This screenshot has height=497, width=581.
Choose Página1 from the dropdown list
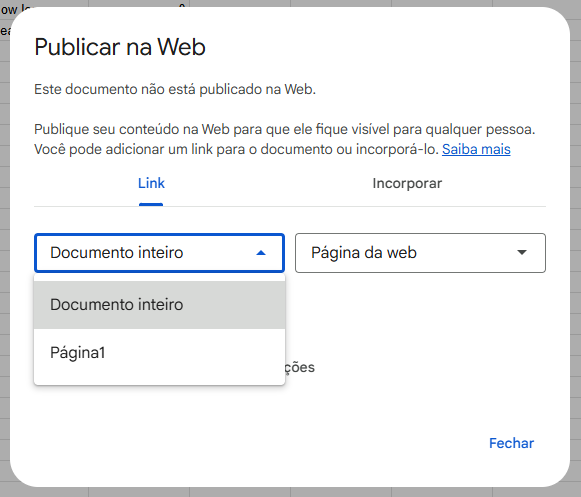click(159, 352)
